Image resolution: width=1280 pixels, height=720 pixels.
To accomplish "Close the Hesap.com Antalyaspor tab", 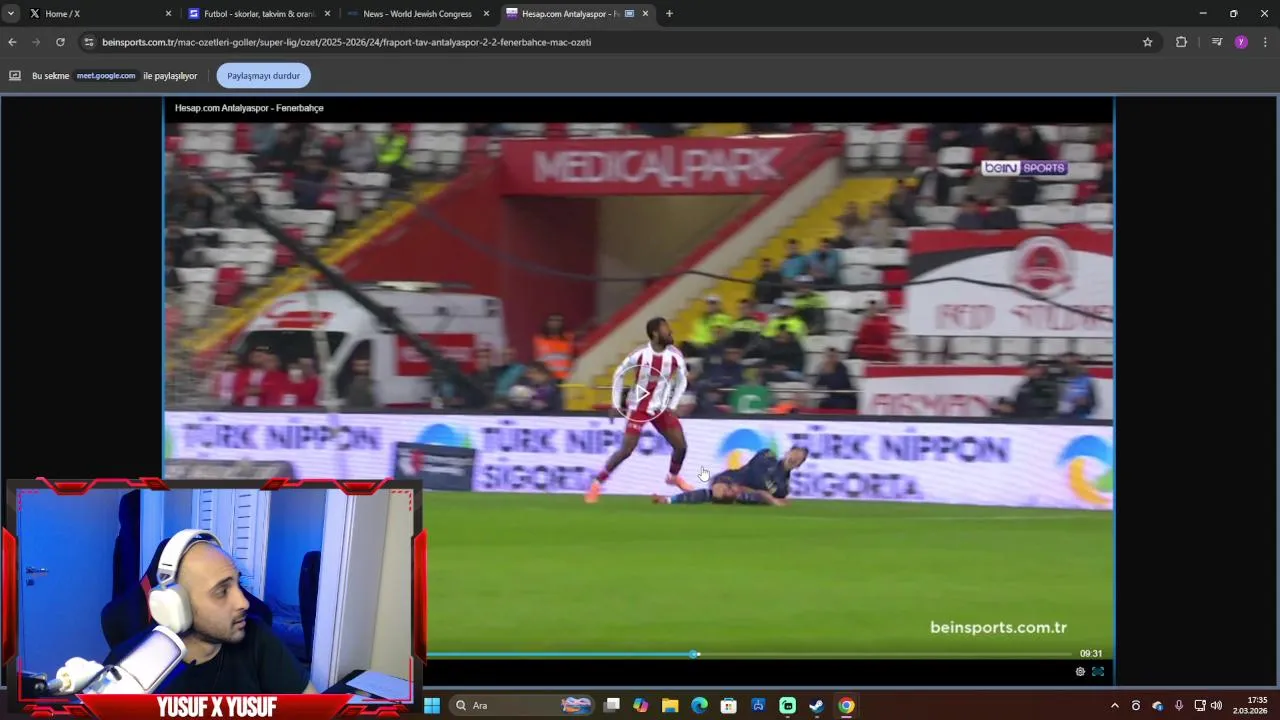I will click(645, 14).
